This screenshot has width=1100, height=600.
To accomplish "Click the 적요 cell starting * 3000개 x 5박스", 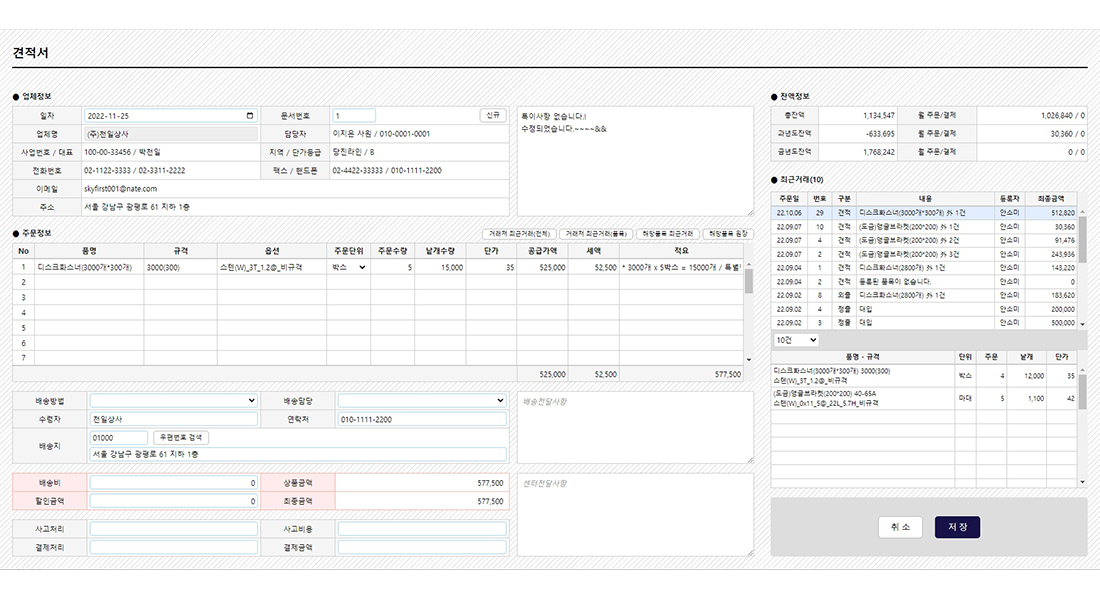I will pos(681,267).
